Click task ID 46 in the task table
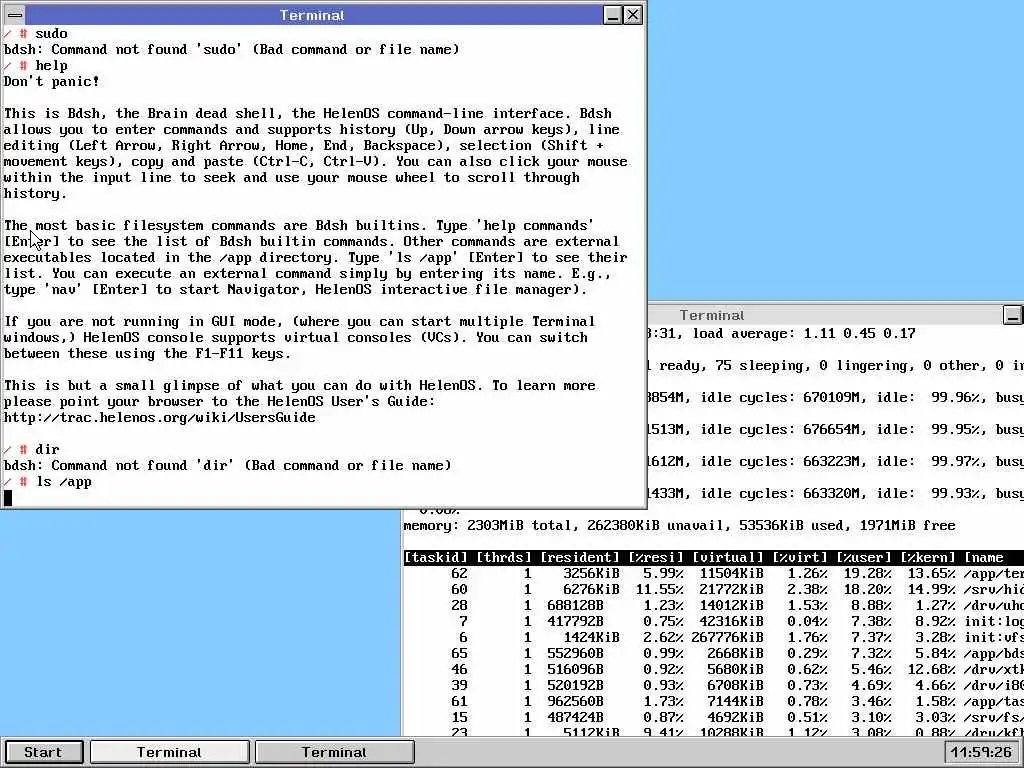Viewport: 1024px width, 768px height. coord(459,669)
